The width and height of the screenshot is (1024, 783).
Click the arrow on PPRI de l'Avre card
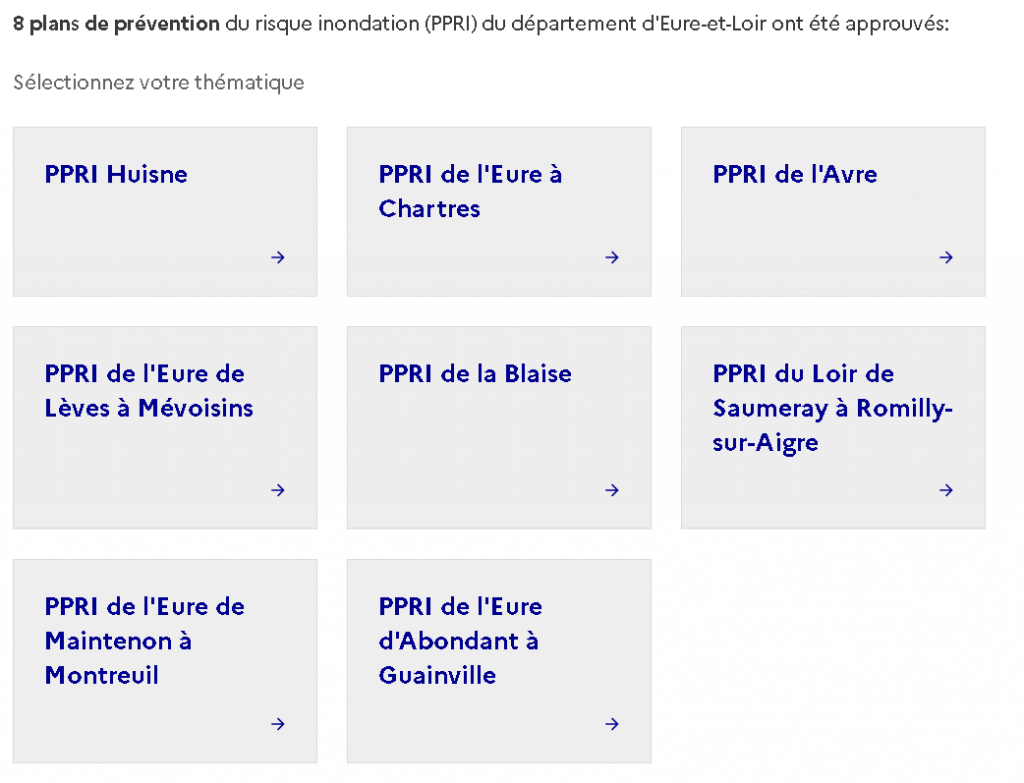(946, 257)
